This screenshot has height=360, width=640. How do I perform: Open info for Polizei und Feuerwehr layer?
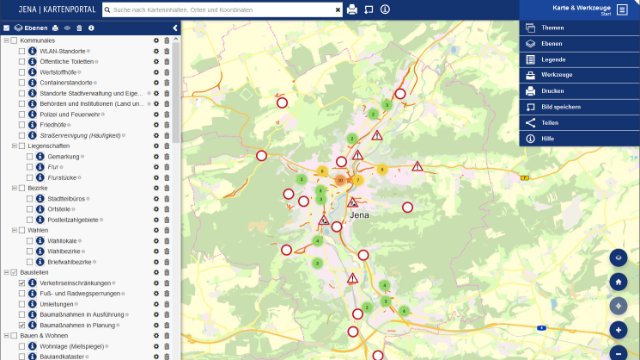32,114
